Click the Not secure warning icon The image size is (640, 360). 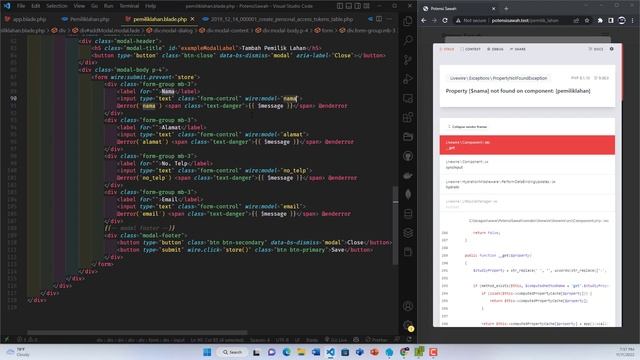point(458,20)
